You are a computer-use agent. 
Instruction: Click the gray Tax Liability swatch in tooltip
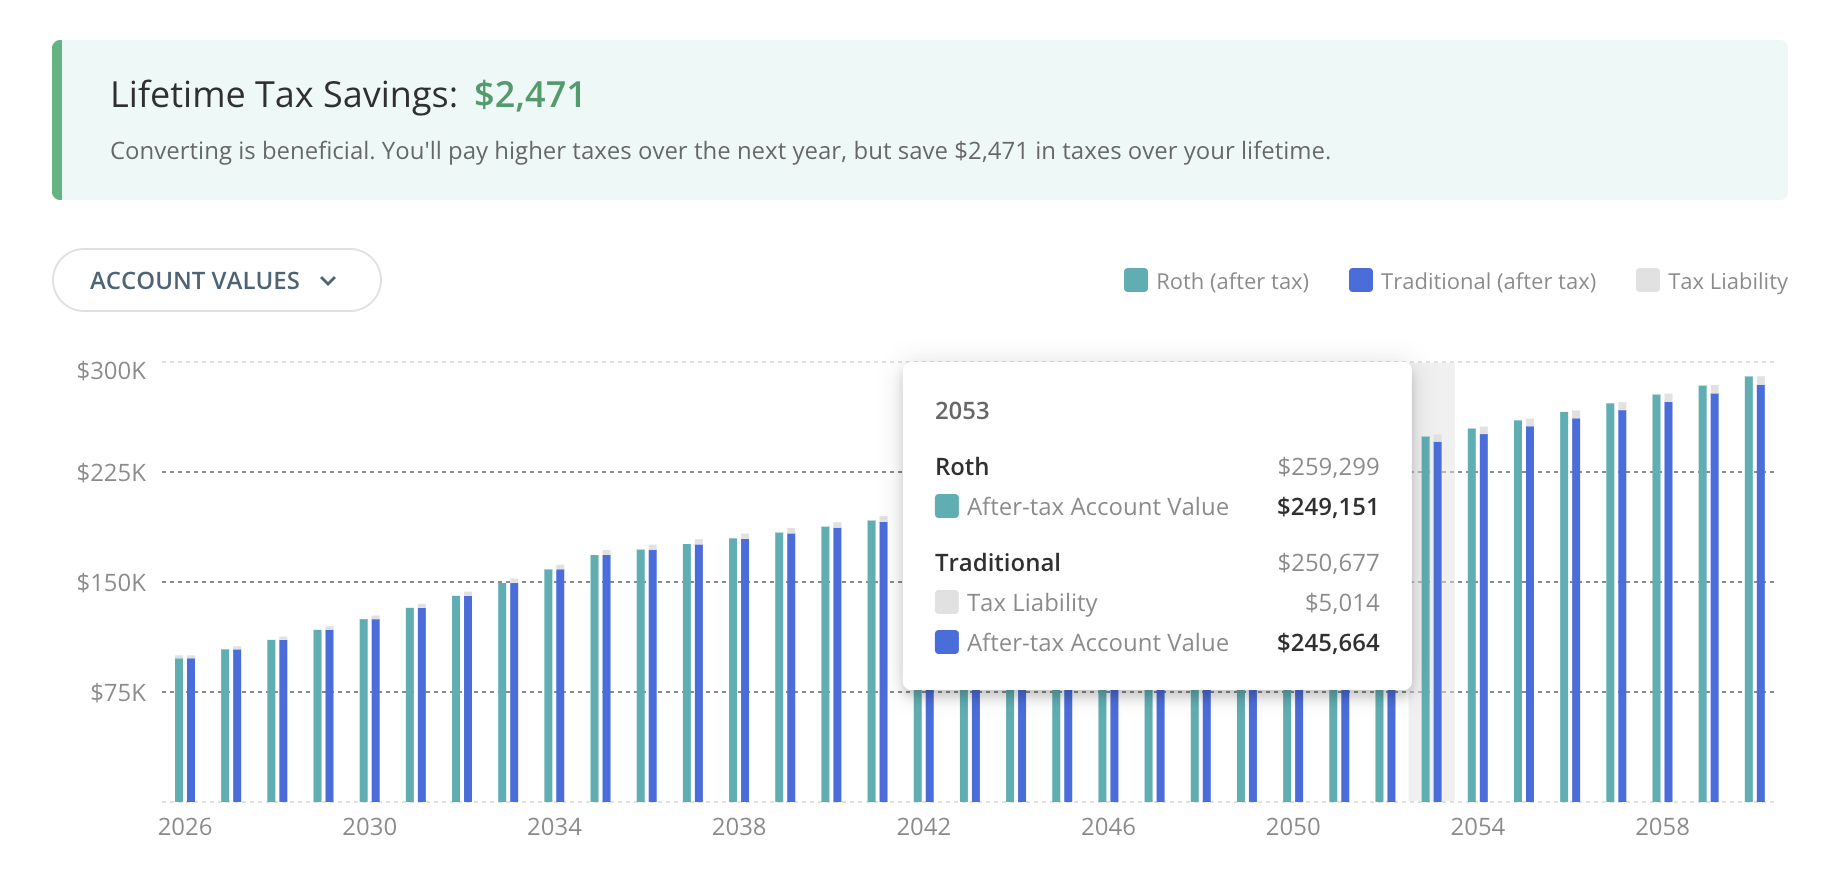[x=947, y=602]
